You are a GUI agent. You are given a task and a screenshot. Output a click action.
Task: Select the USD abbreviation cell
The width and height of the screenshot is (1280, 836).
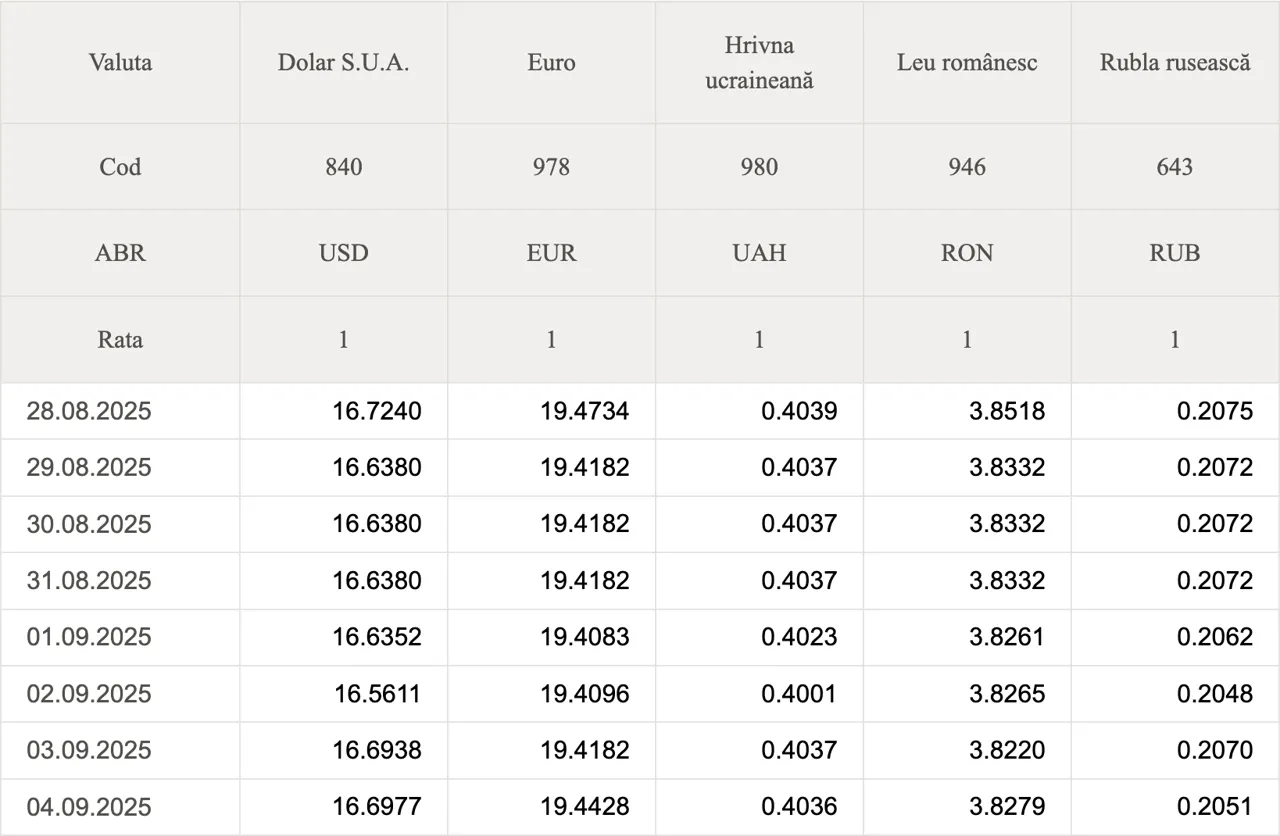[343, 253]
